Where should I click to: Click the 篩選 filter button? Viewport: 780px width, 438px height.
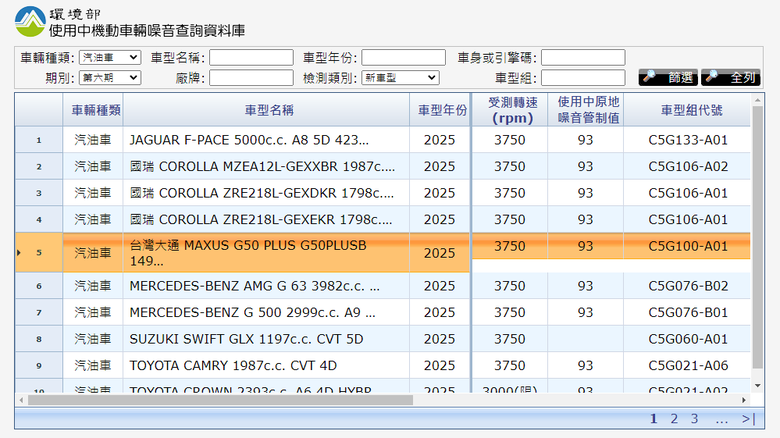[x=668, y=78]
